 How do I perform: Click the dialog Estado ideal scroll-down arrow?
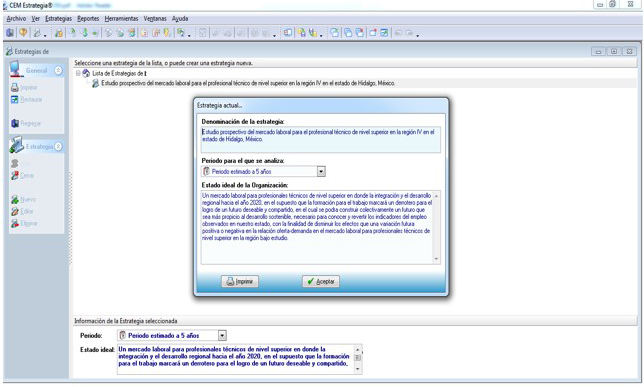(436, 259)
